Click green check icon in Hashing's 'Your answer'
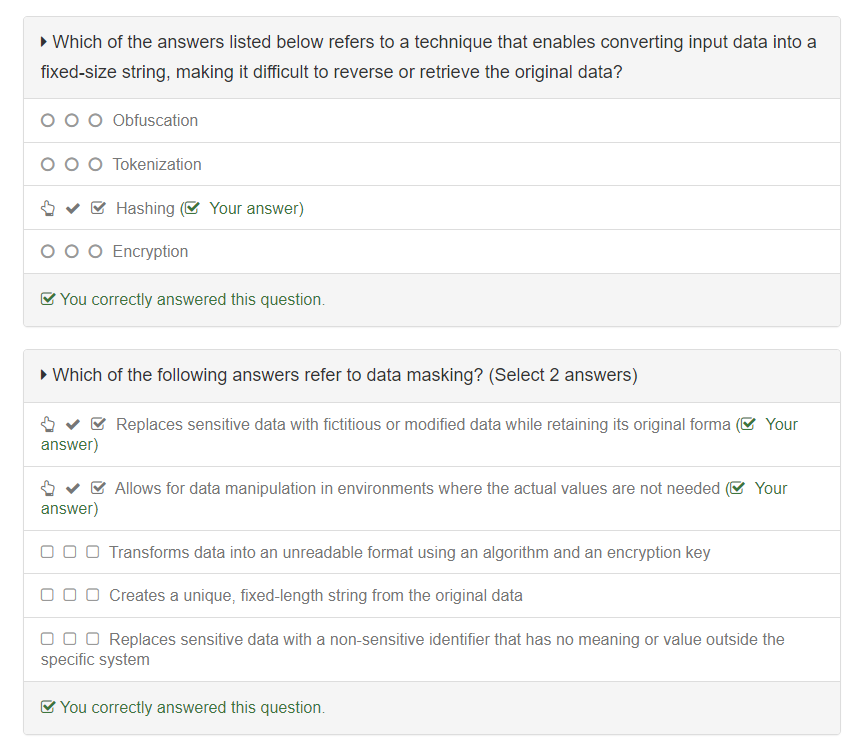Screen dimensions: 855x746 coord(192,208)
